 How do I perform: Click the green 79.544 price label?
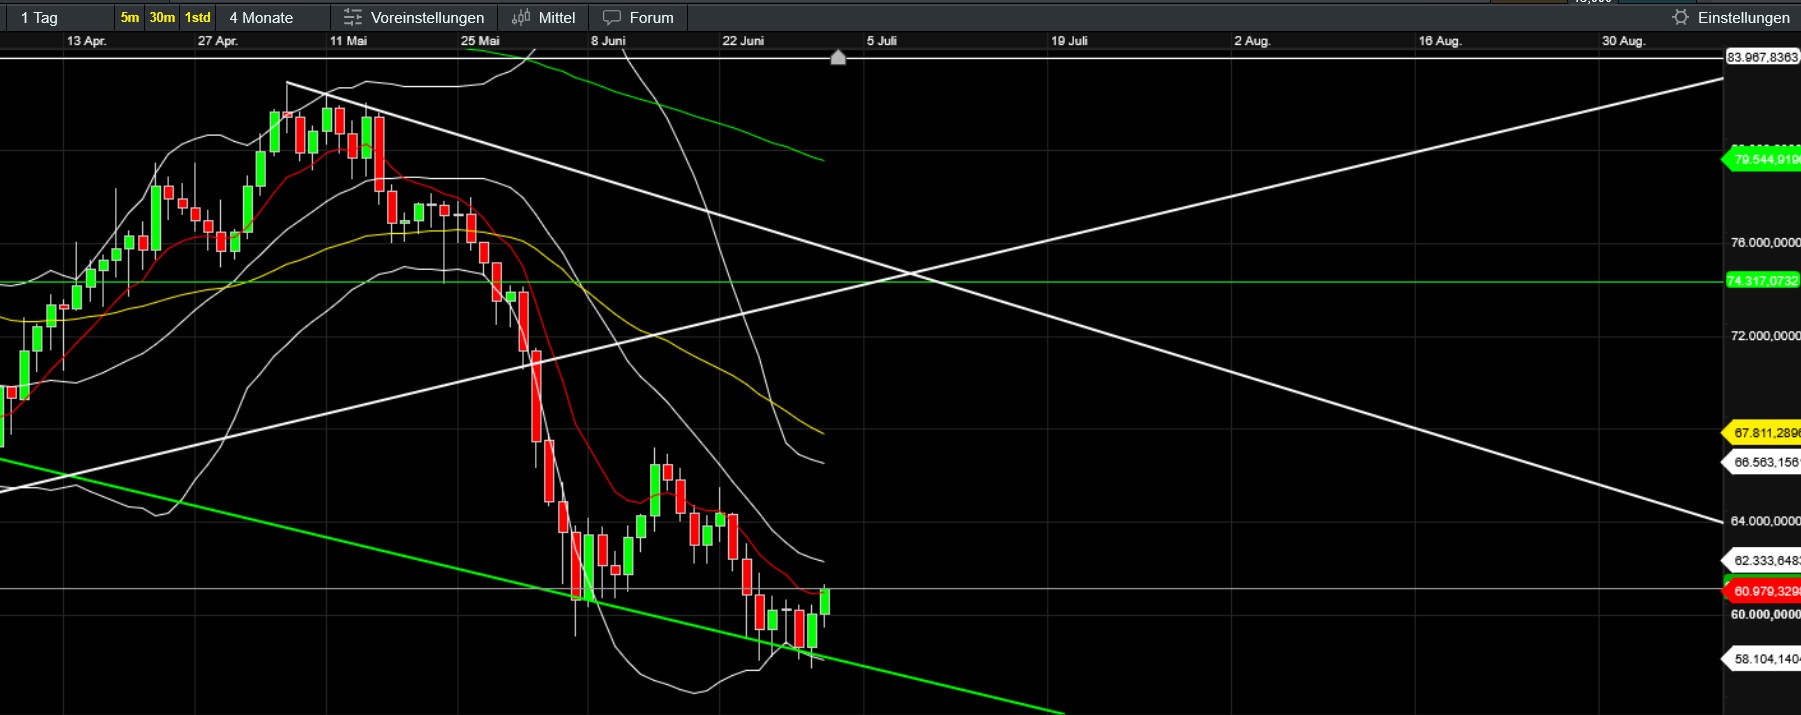pyautogui.click(x=1762, y=159)
